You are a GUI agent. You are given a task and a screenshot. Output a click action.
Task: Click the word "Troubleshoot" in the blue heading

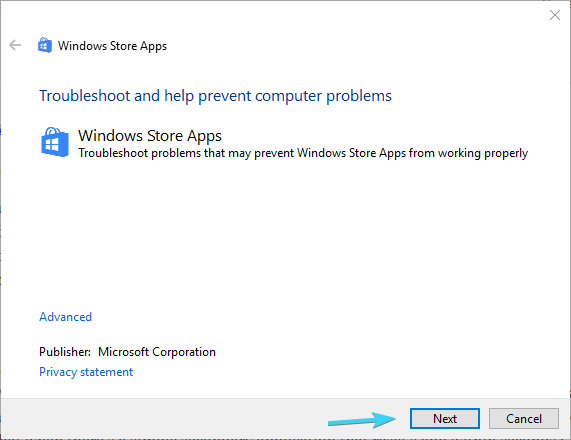tap(85, 96)
